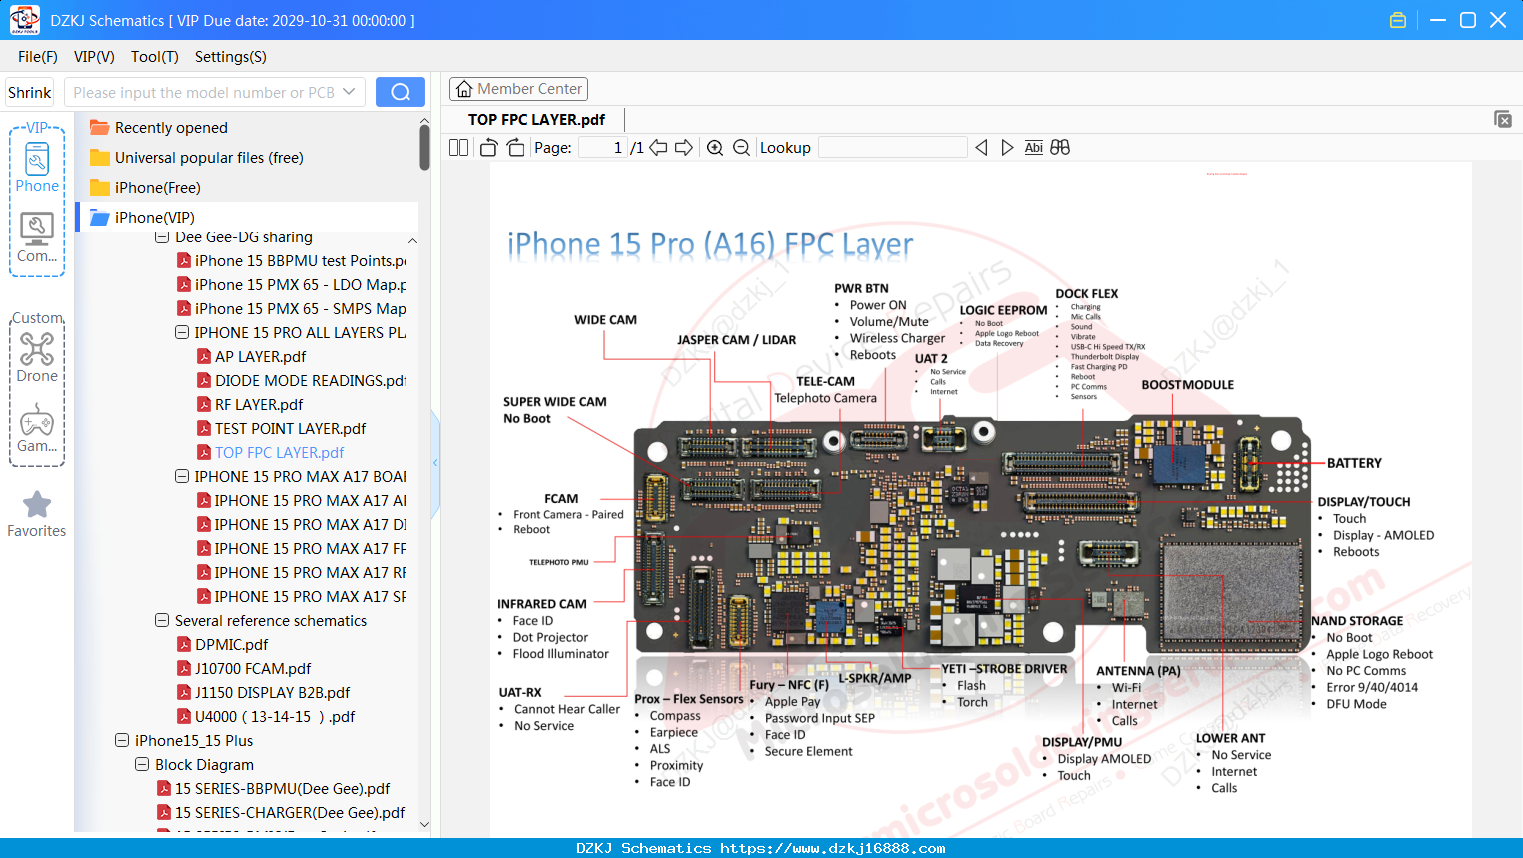Rotate page counterclockwise
The image size is (1523, 858).
tap(488, 147)
